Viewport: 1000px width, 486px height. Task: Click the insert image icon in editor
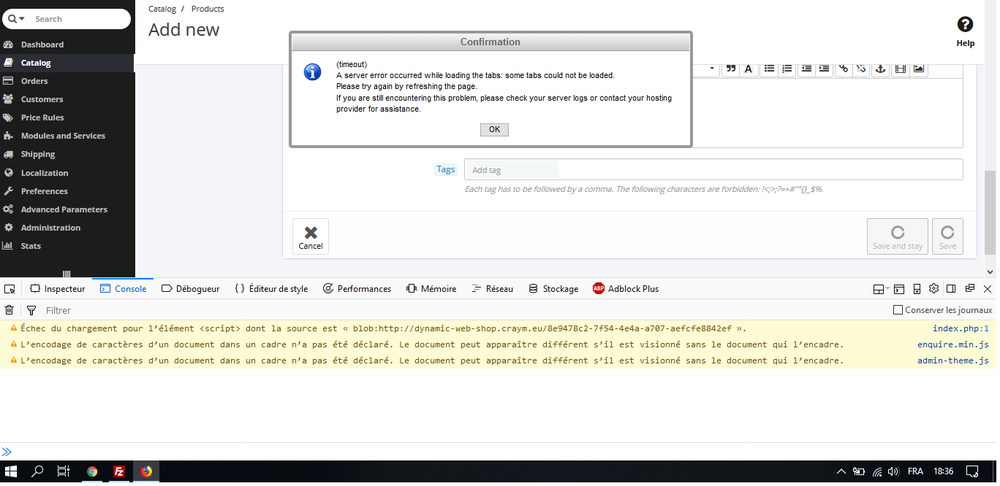(x=918, y=69)
